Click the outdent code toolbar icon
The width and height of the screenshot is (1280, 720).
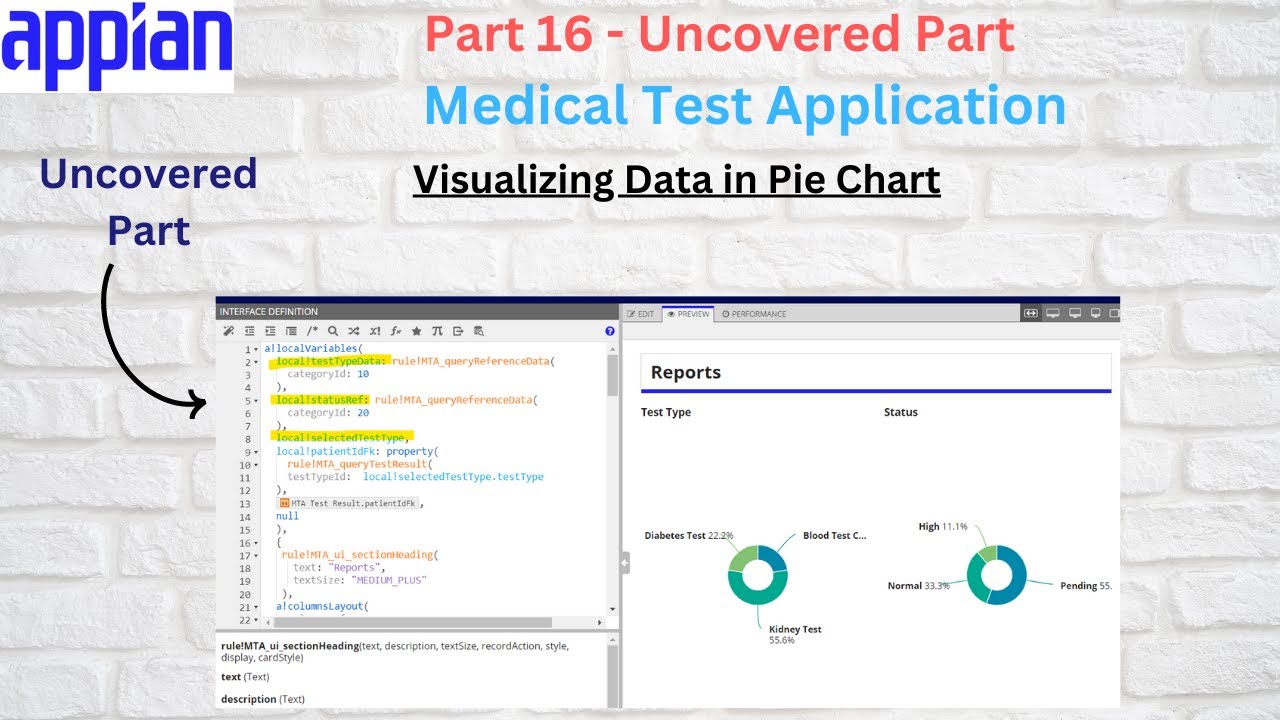tap(249, 331)
